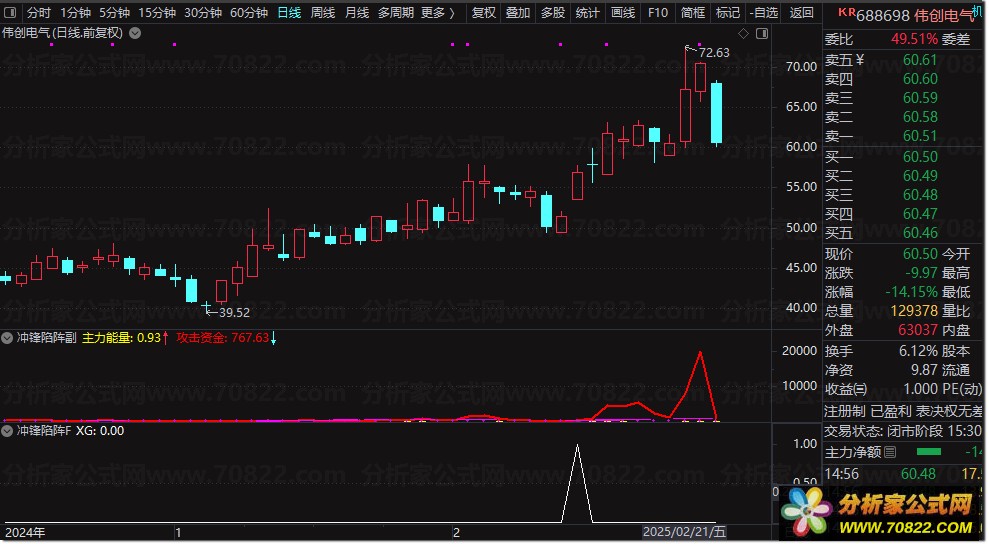Toggle the right panel layout icon
Viewport: 989px width, 544px height.
point(762,33)
